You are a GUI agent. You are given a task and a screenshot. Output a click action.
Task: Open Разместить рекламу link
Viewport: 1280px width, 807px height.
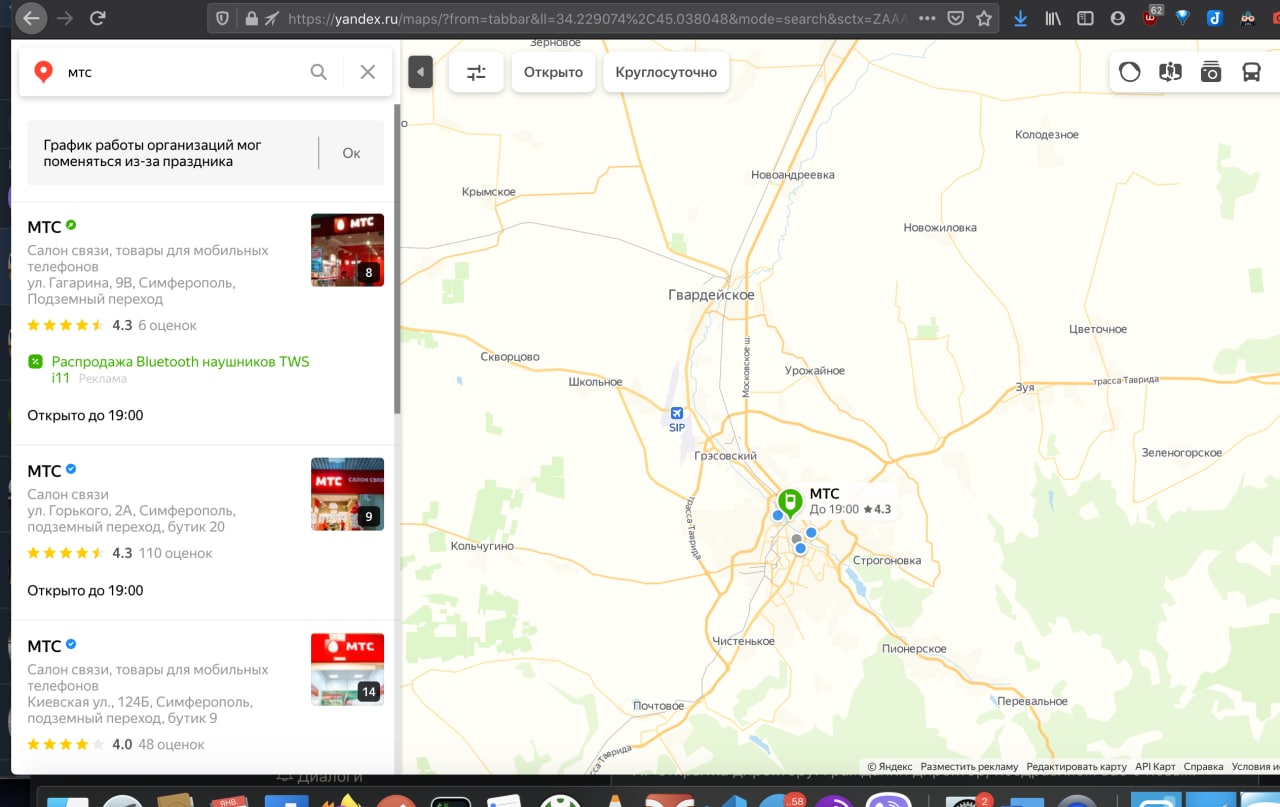tap(969, 767)
